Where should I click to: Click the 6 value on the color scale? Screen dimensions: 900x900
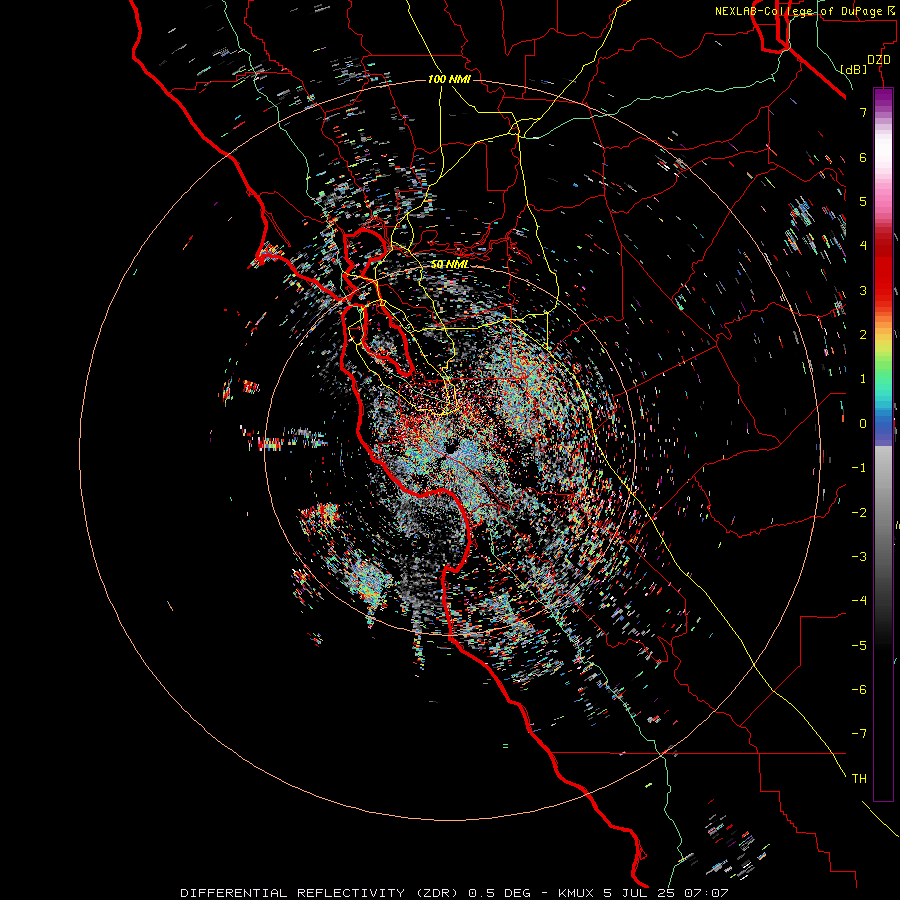[x=863, y=157]
